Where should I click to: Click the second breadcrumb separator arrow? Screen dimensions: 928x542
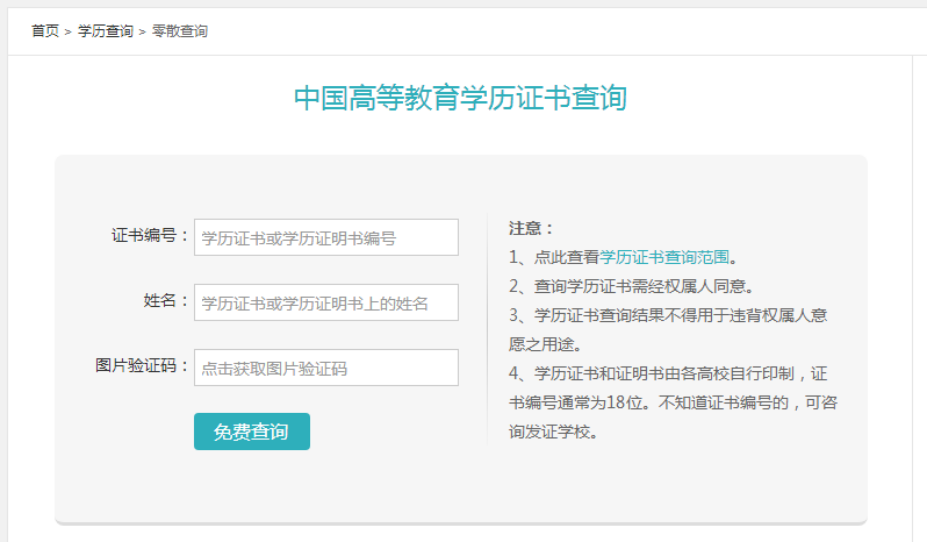click(142, 32)
